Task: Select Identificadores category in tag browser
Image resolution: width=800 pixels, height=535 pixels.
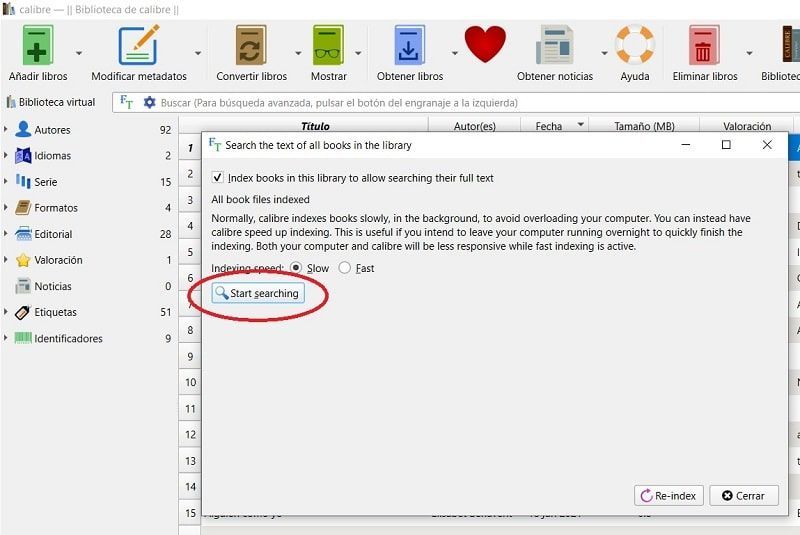Action: pos(68,339)
